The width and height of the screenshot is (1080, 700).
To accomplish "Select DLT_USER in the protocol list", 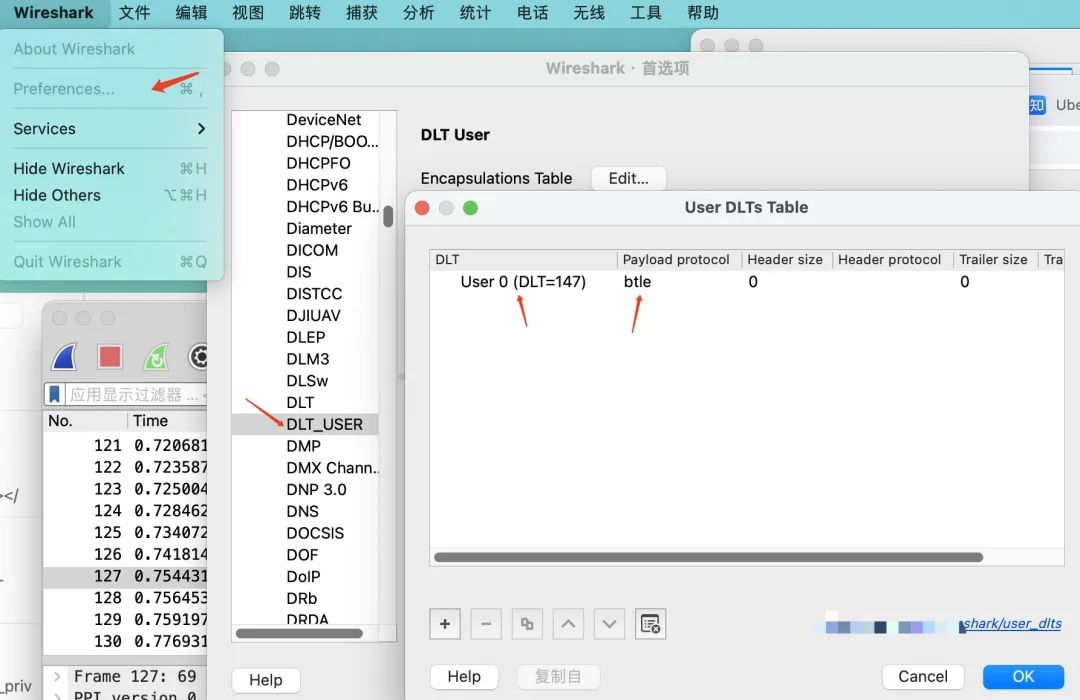I will [x=324, y=424].
